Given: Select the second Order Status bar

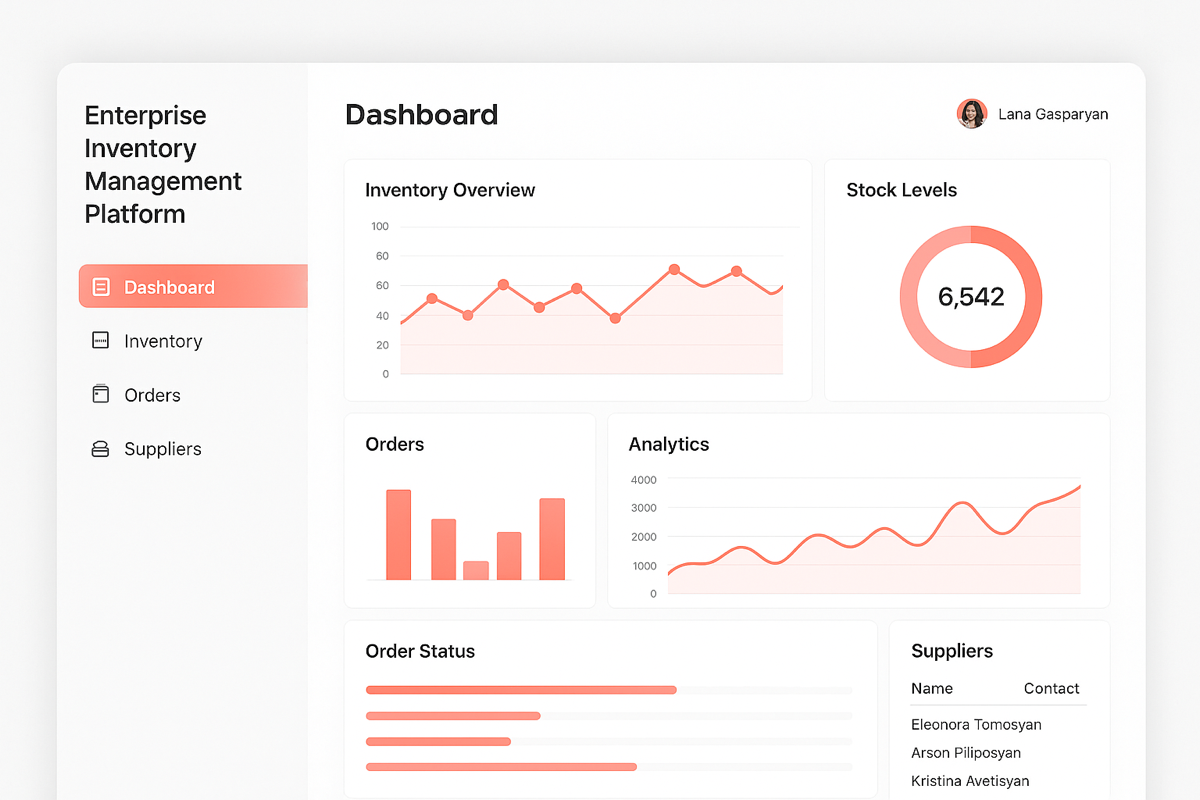Looking at the screenshot, I should pyautogui.click(x=452, y=716).
